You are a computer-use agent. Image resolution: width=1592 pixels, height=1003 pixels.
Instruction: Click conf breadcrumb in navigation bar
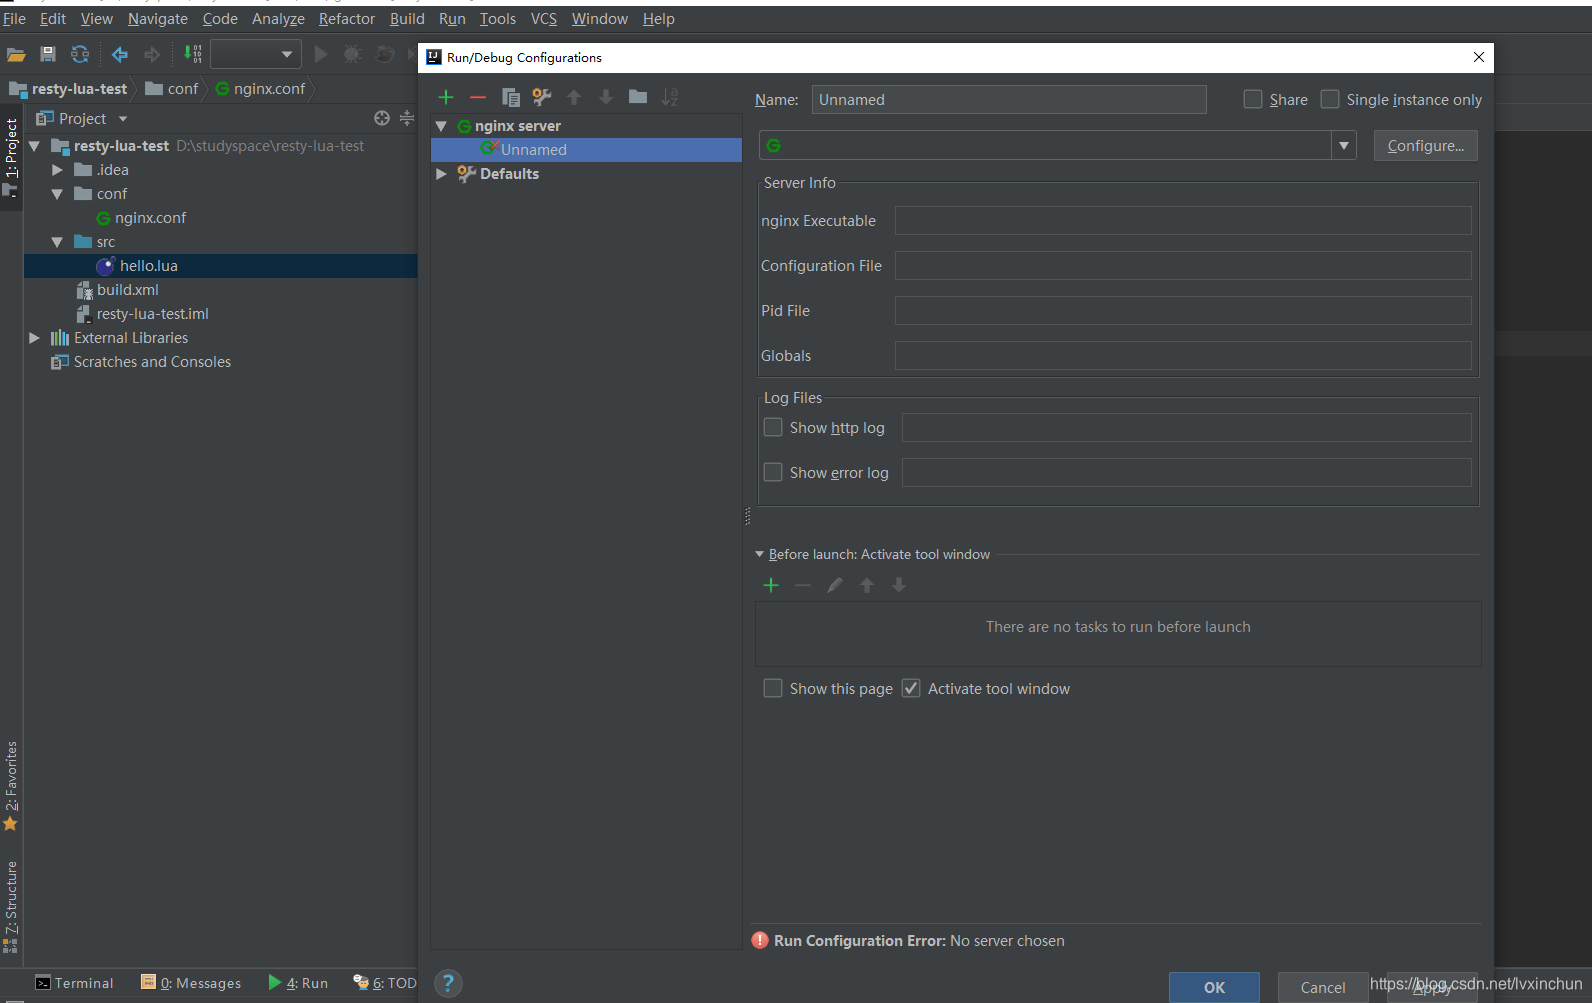click(172, 89)
